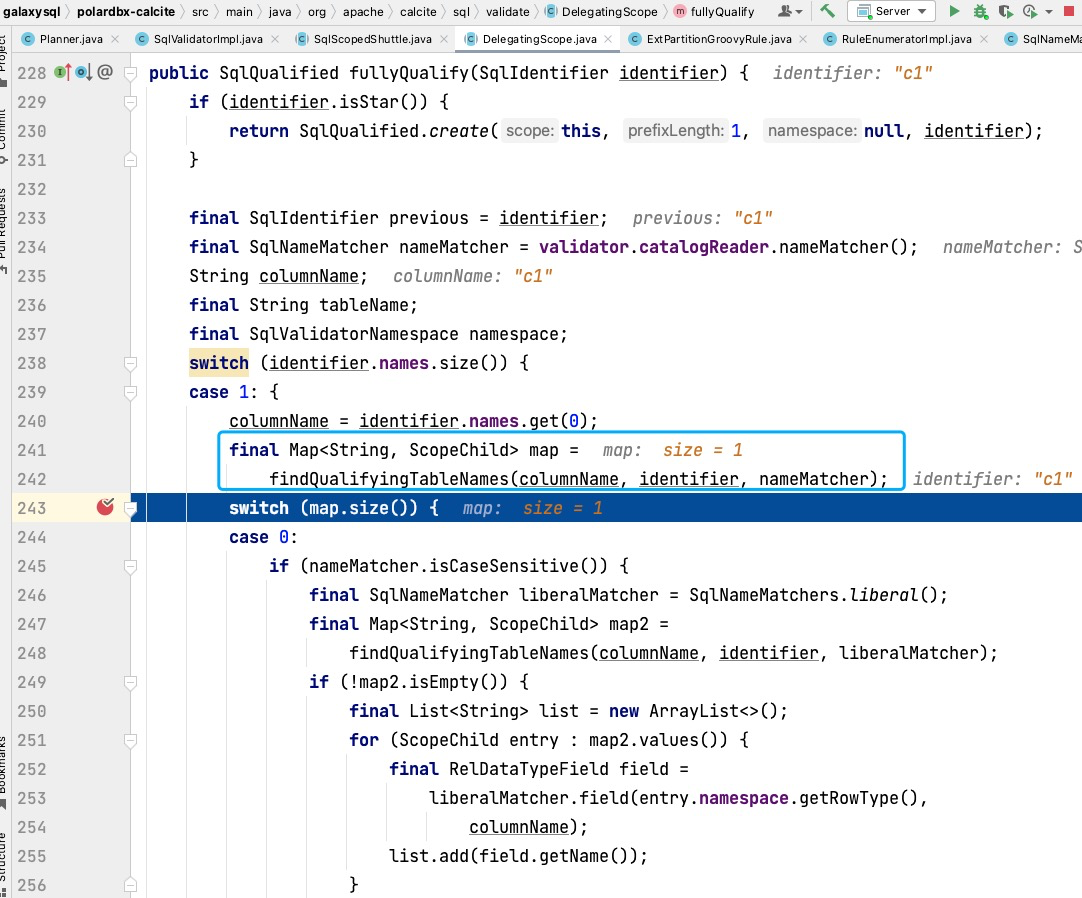This screenshot has height=898, width=1082.
Task: Click the highlighted 'switch' keyword on line 238
Action: pyautogui.click(x=219, y=363)
